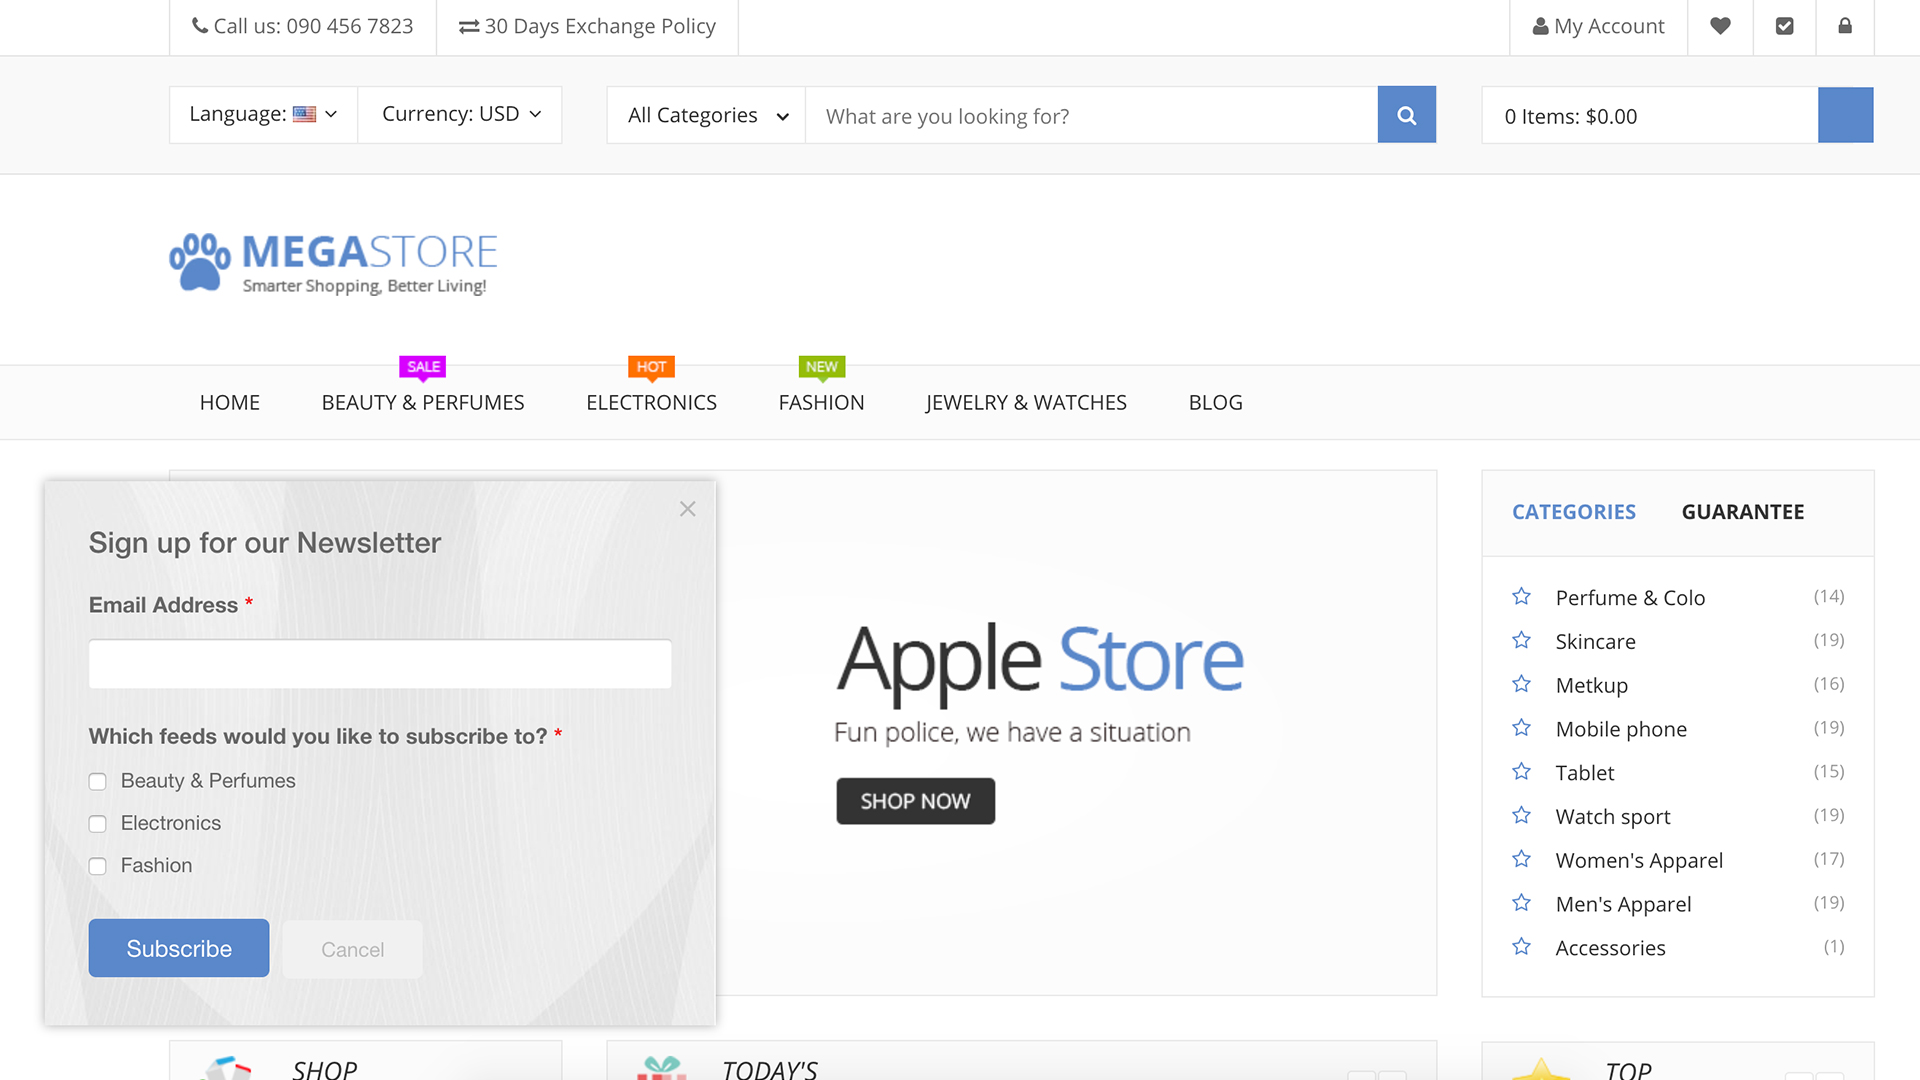Click the star beside Accessories
1920x1080 pixels.
tap(1521, 947)
